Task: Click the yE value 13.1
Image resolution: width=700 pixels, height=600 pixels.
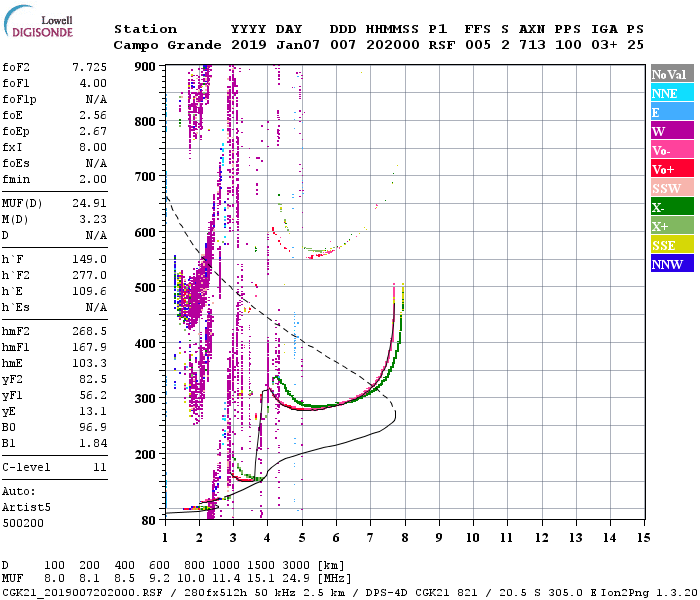Action: [93, 412]
